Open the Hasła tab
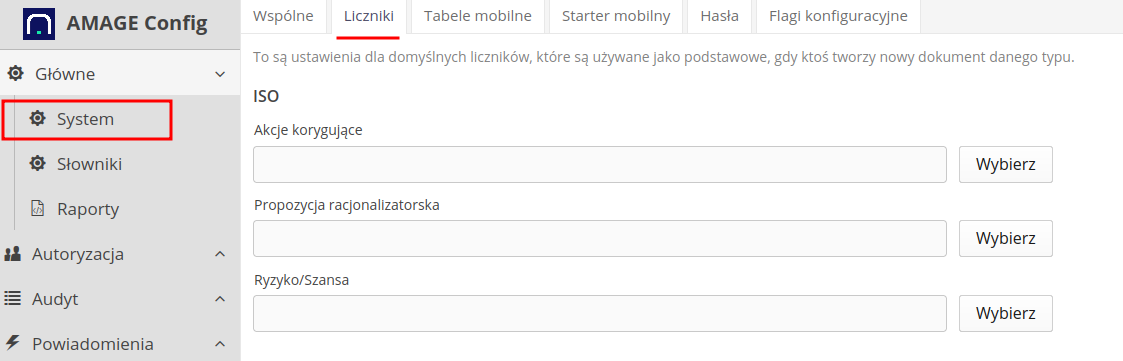 point(721,16)
